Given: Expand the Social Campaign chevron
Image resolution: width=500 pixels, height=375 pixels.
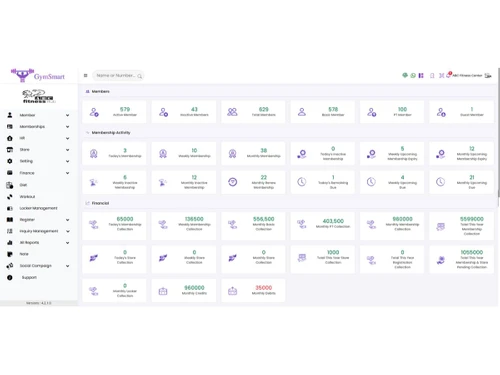Looking at the screenshot, I should click(x=67, y=266).
